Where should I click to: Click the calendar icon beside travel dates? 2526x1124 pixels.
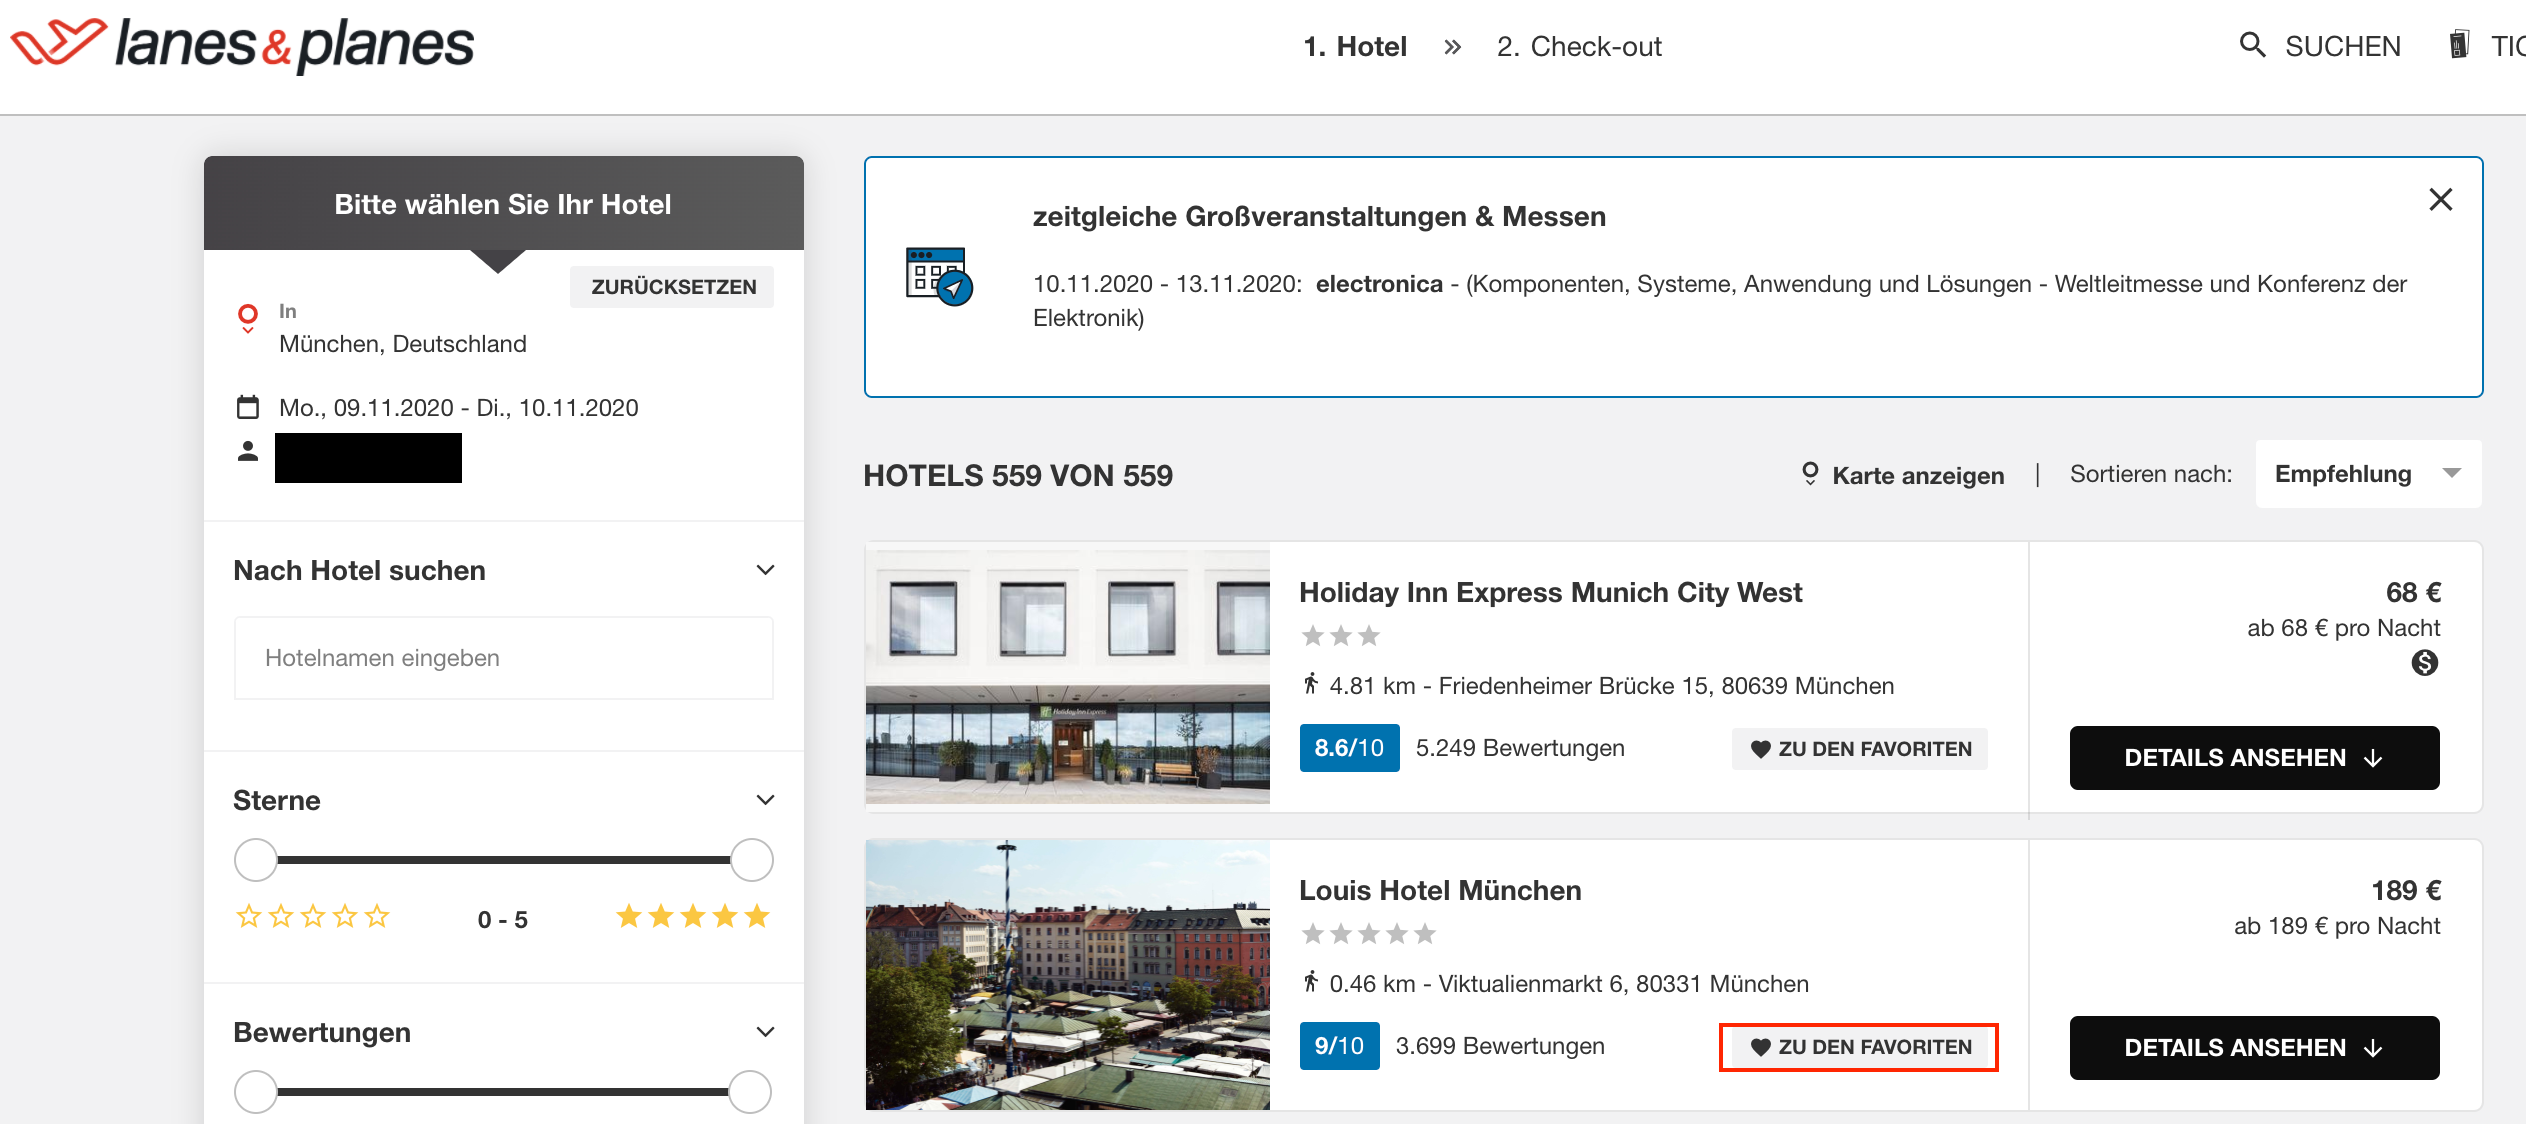click(x=248, y=407)
